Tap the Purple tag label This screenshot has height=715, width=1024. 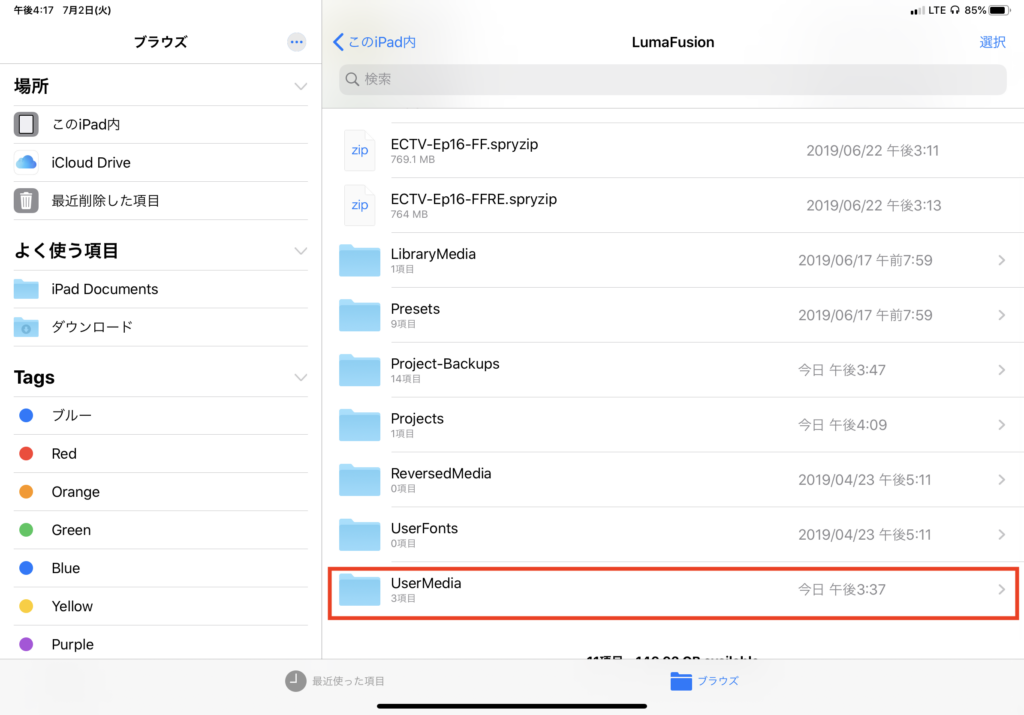72,644
